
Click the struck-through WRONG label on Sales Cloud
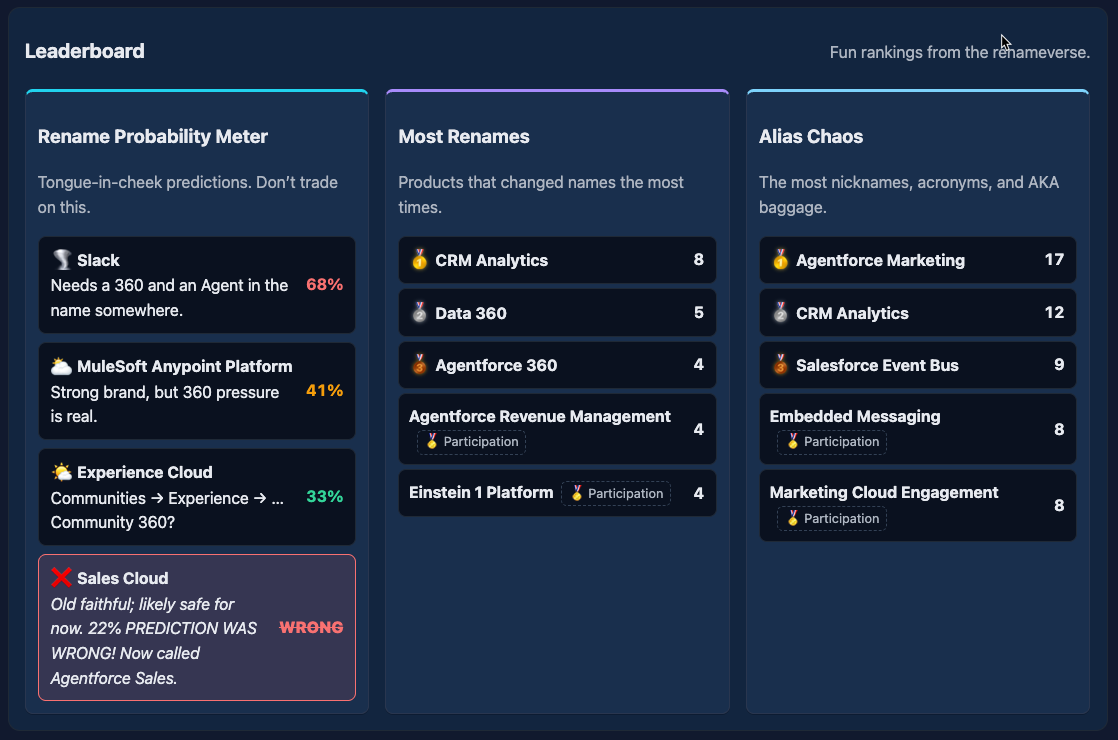(x=311, y=627)
